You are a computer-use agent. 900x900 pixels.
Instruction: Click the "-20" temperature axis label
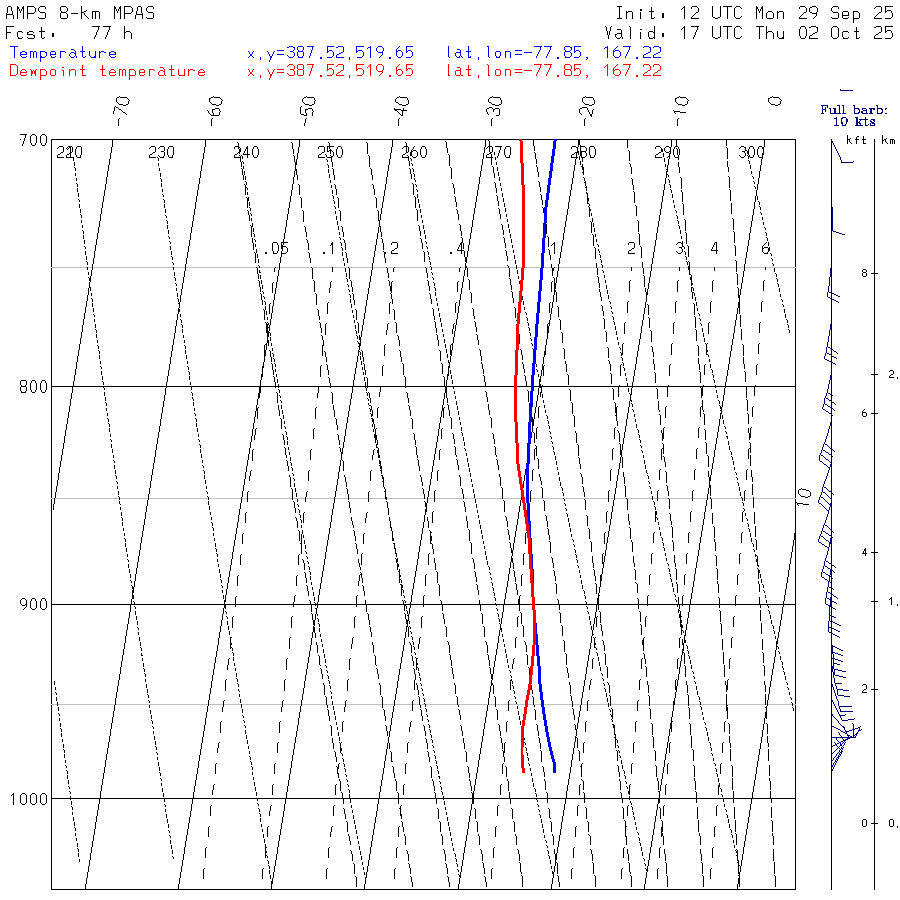point(588,111)
